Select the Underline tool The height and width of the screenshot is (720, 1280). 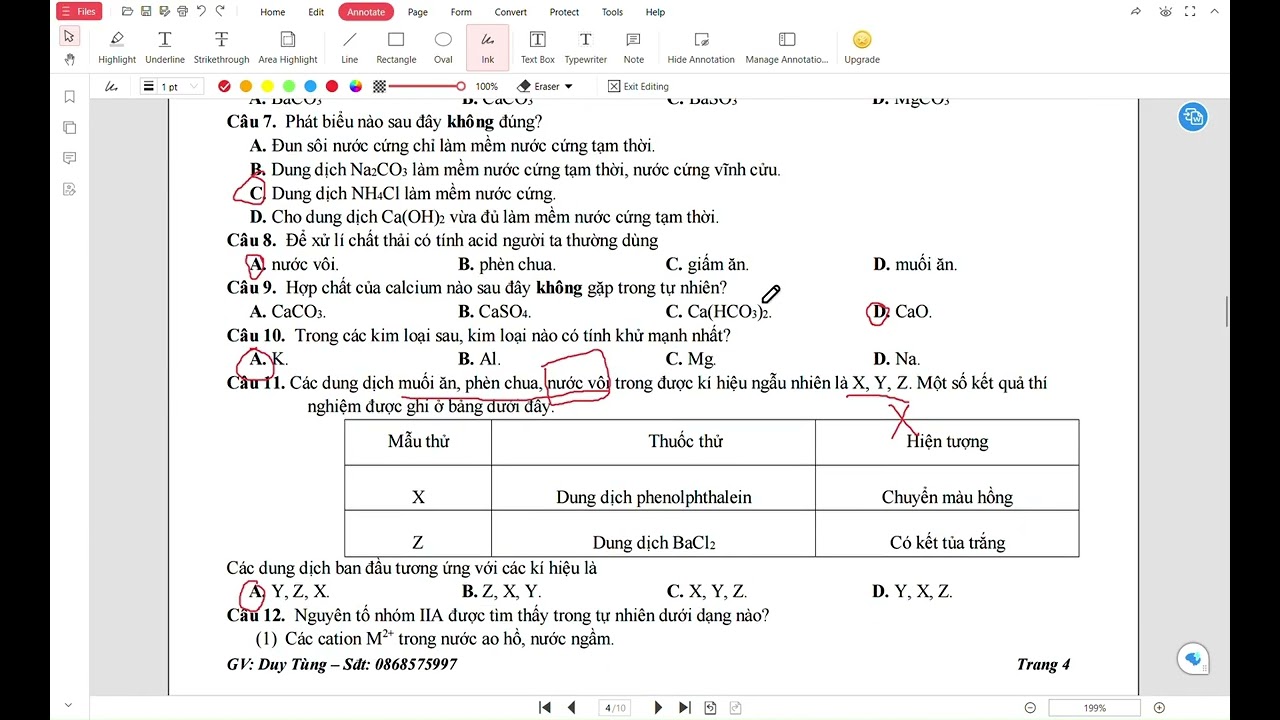pos(165,47)
